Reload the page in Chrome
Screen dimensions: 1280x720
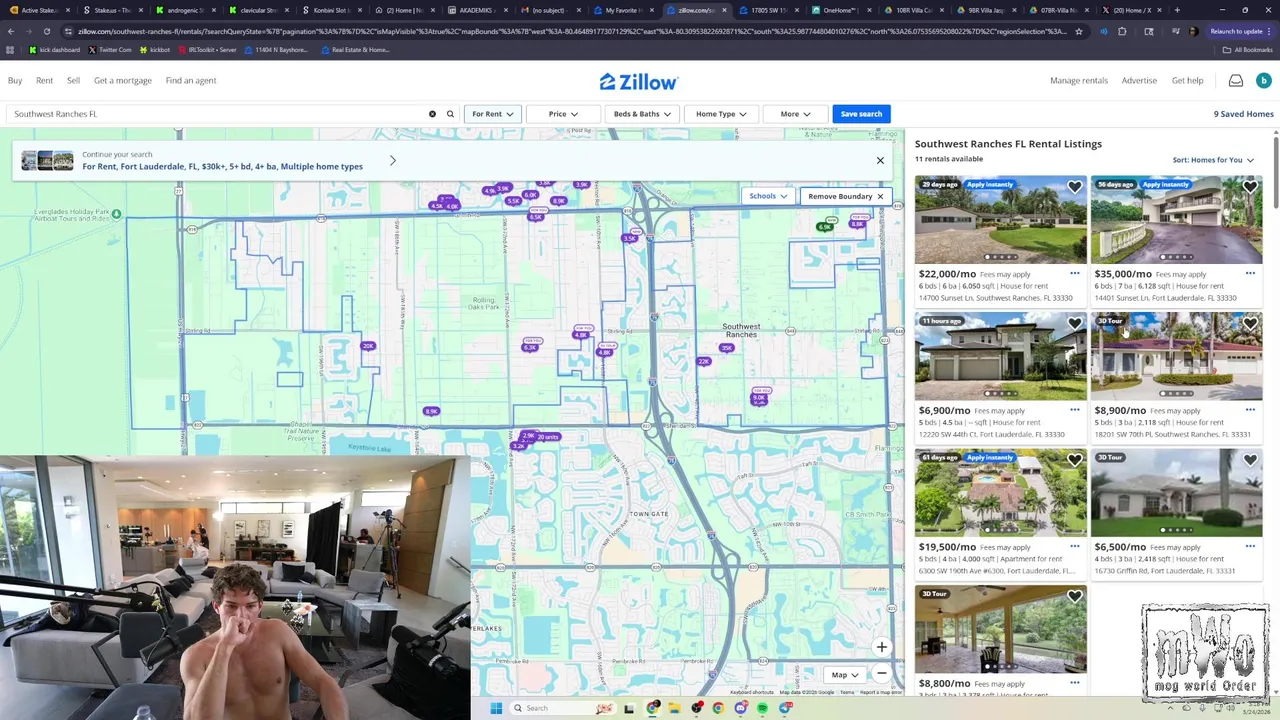[x=47, y=31]
